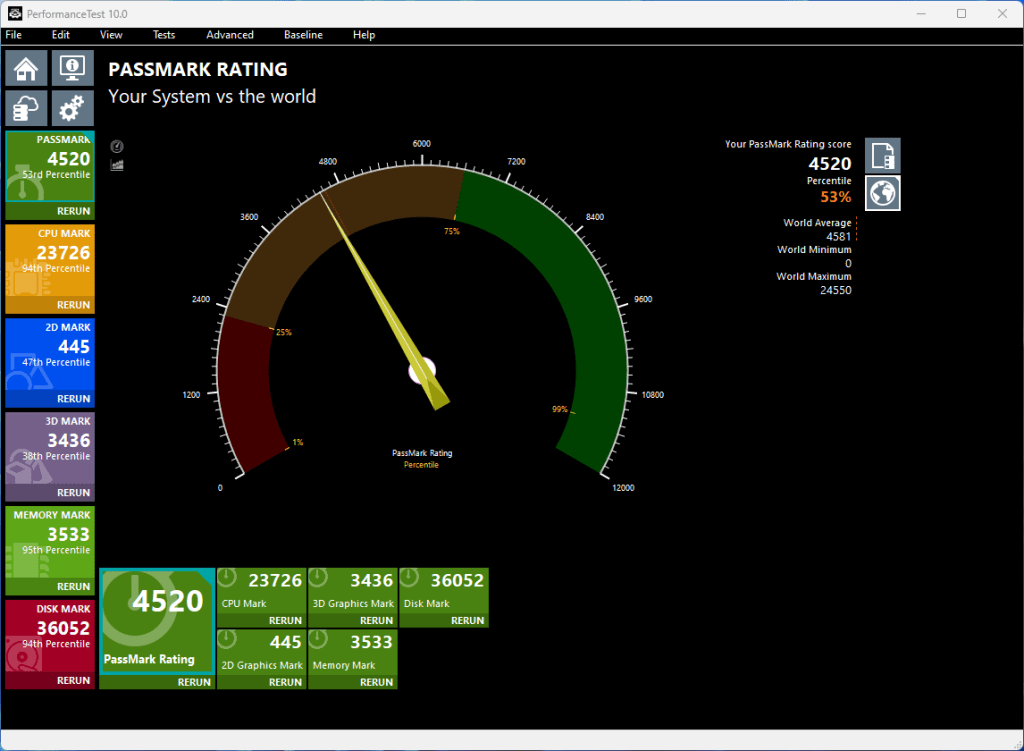Click 'Your System vs the world' subtitle
This screenshot has width=1024, height=751.
click(x=212, y=97)
